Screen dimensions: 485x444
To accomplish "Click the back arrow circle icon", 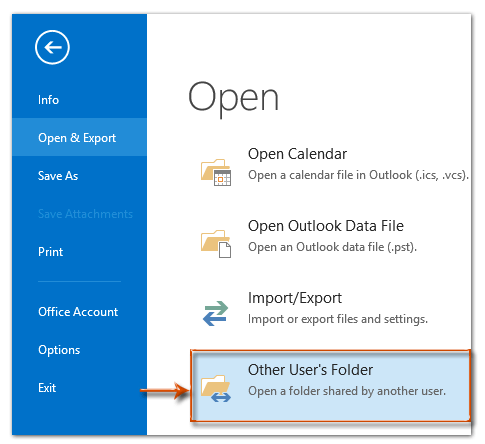I will pos(52,47).
